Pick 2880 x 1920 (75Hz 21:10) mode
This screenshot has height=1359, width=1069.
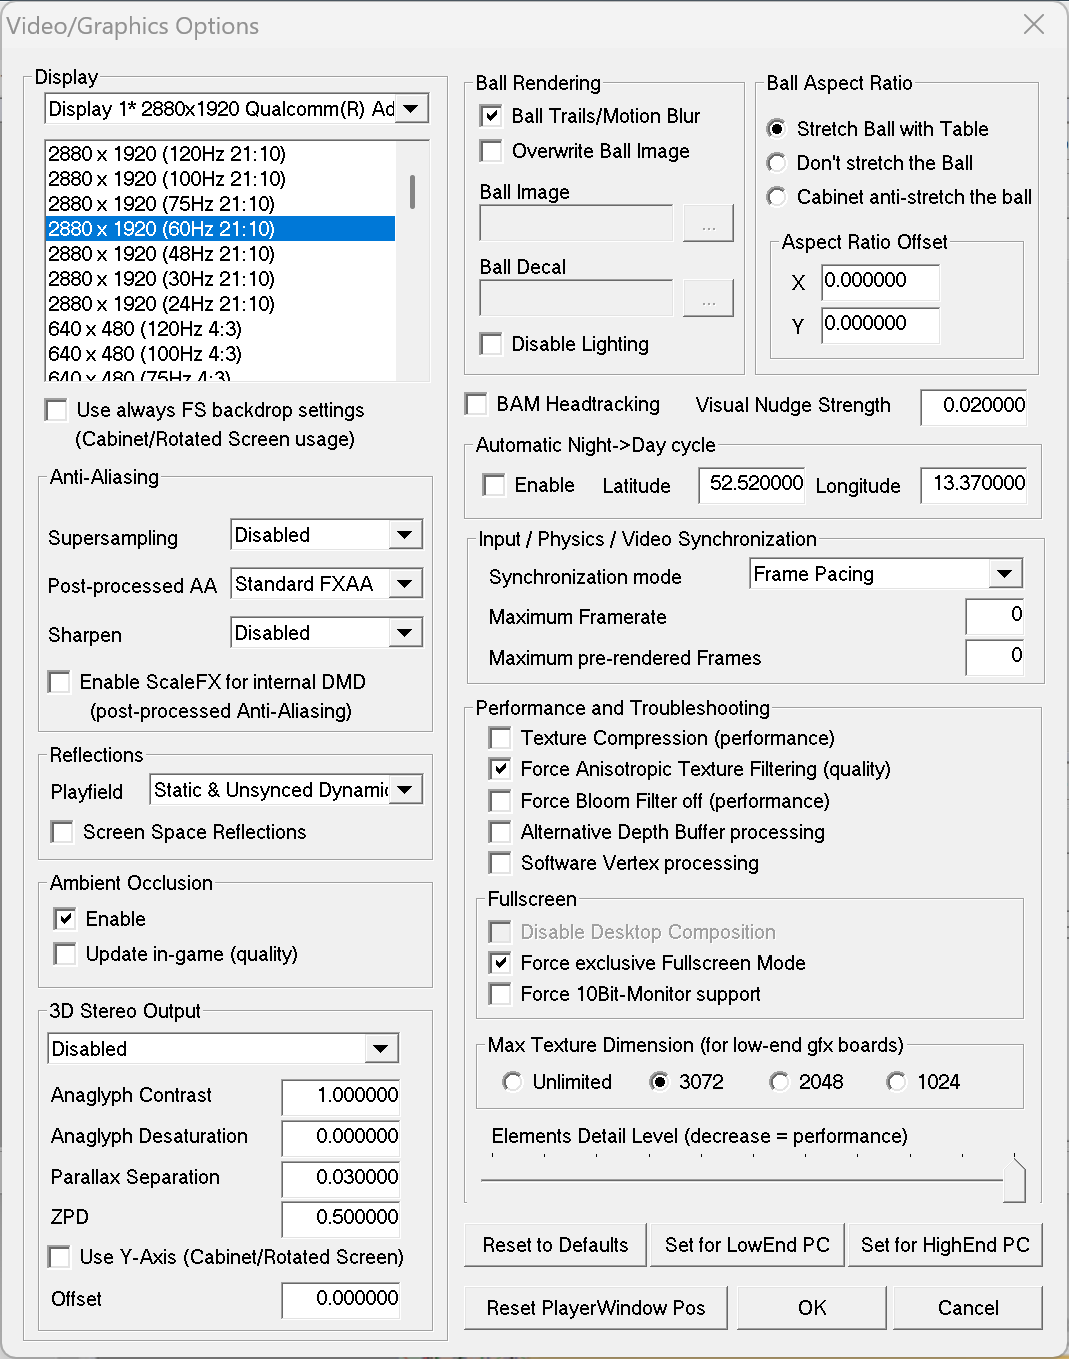(220, 204)
